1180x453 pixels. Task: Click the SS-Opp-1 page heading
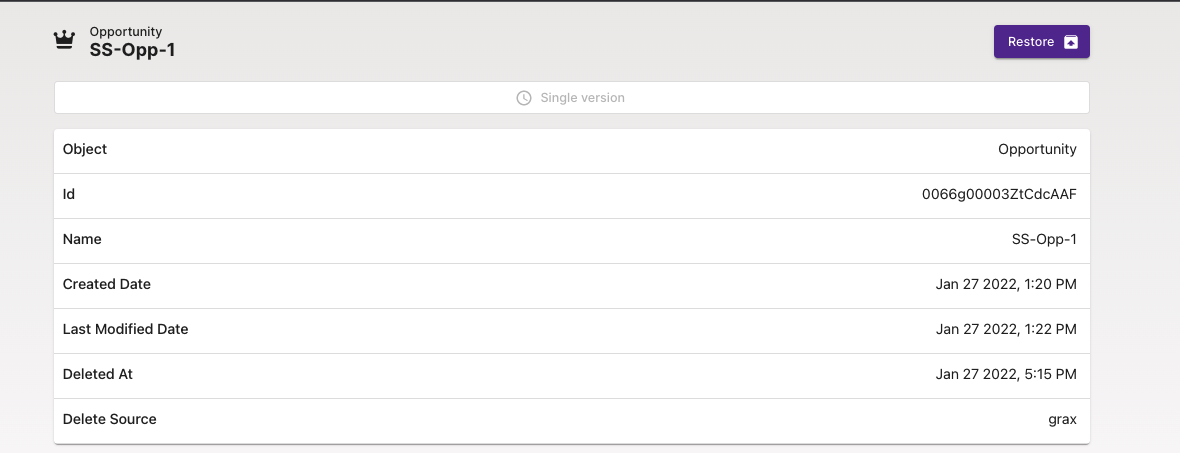pos(132,50)
